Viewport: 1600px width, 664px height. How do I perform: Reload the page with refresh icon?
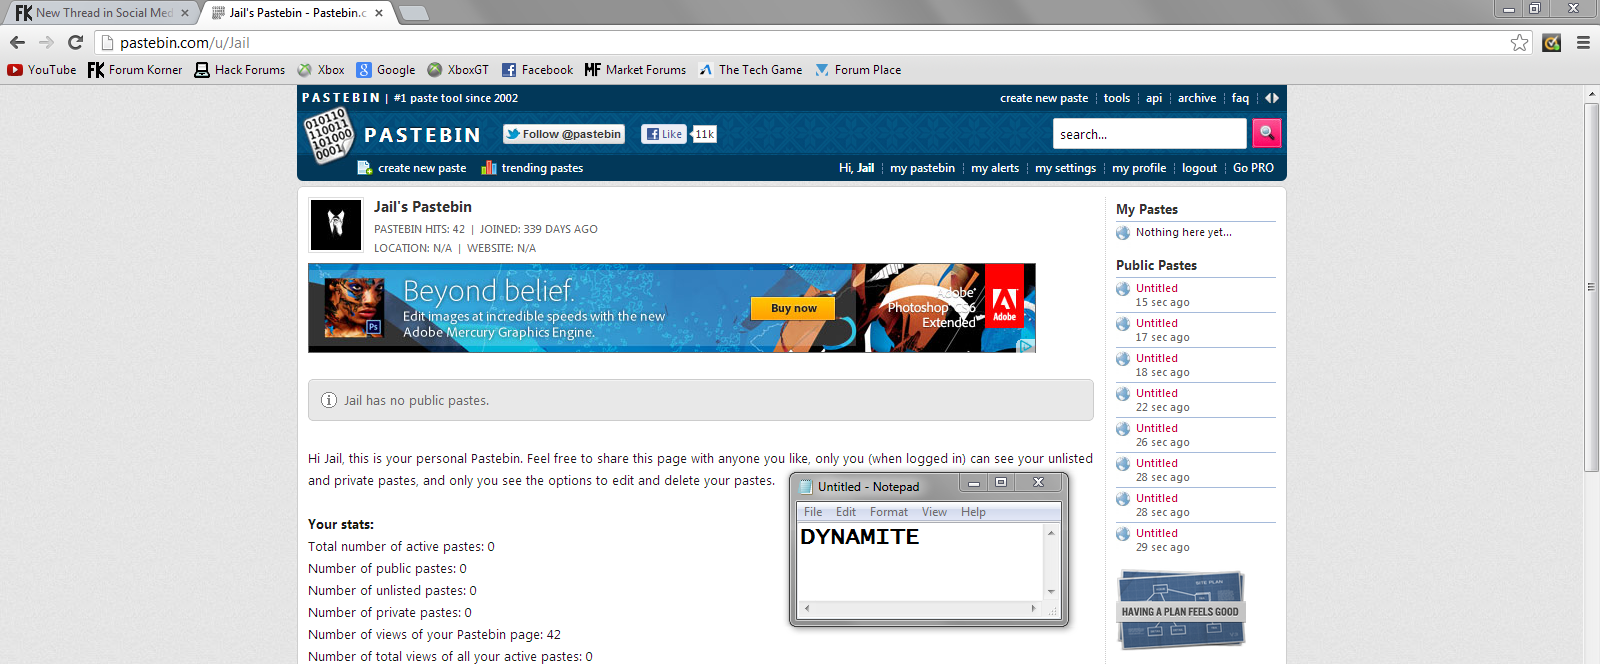click(x=75, y=42)
